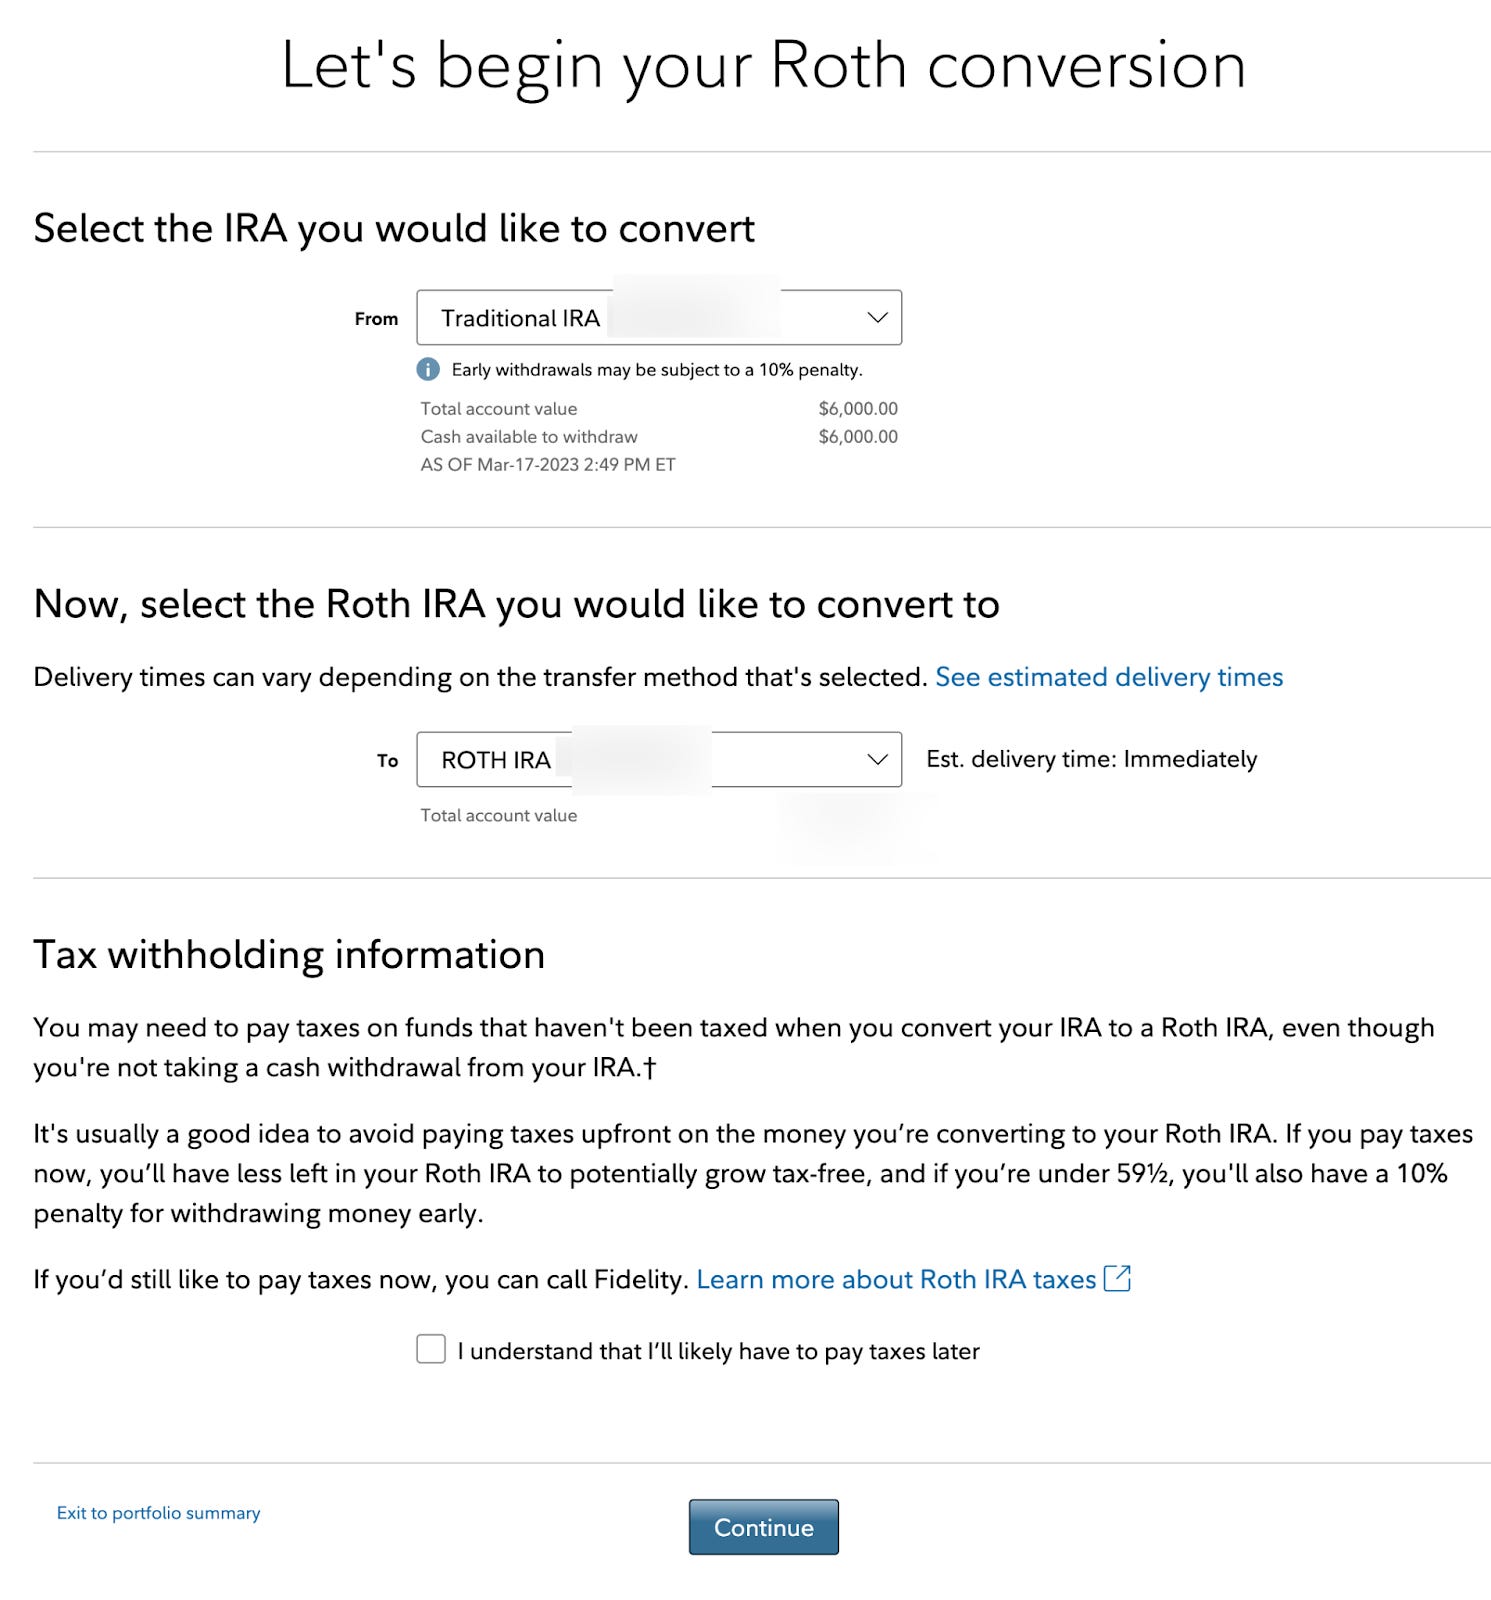Click the page title Let's begin your Roth conversion

point(764,67)
